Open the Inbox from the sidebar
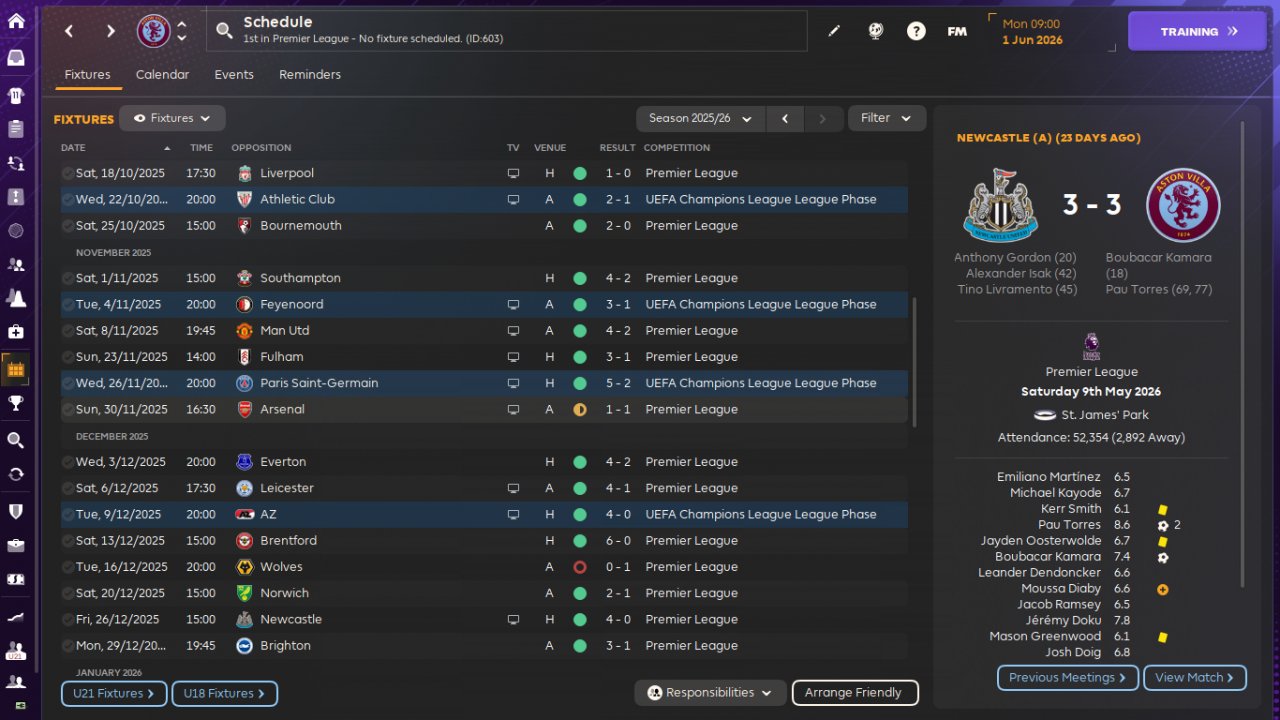 tap(16, 57)
